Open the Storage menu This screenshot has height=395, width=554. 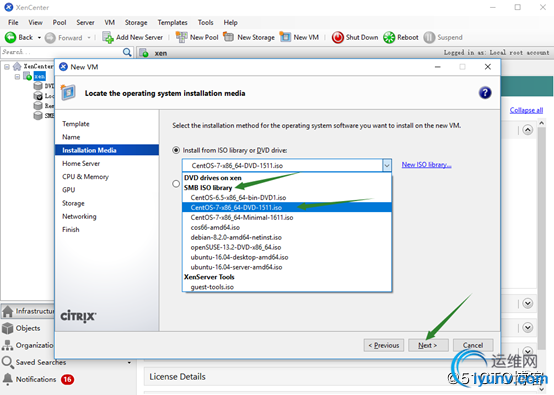pos(136,22)
